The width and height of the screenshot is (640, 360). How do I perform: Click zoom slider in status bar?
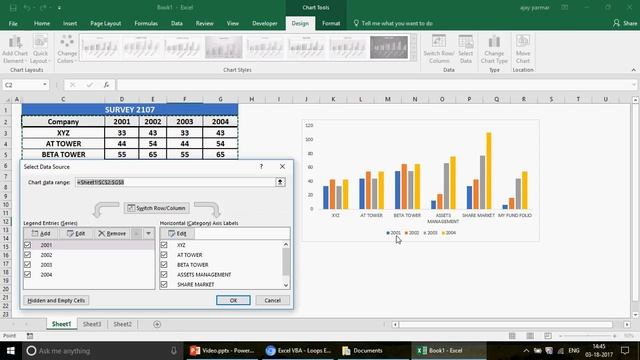[x=588, y=336]
